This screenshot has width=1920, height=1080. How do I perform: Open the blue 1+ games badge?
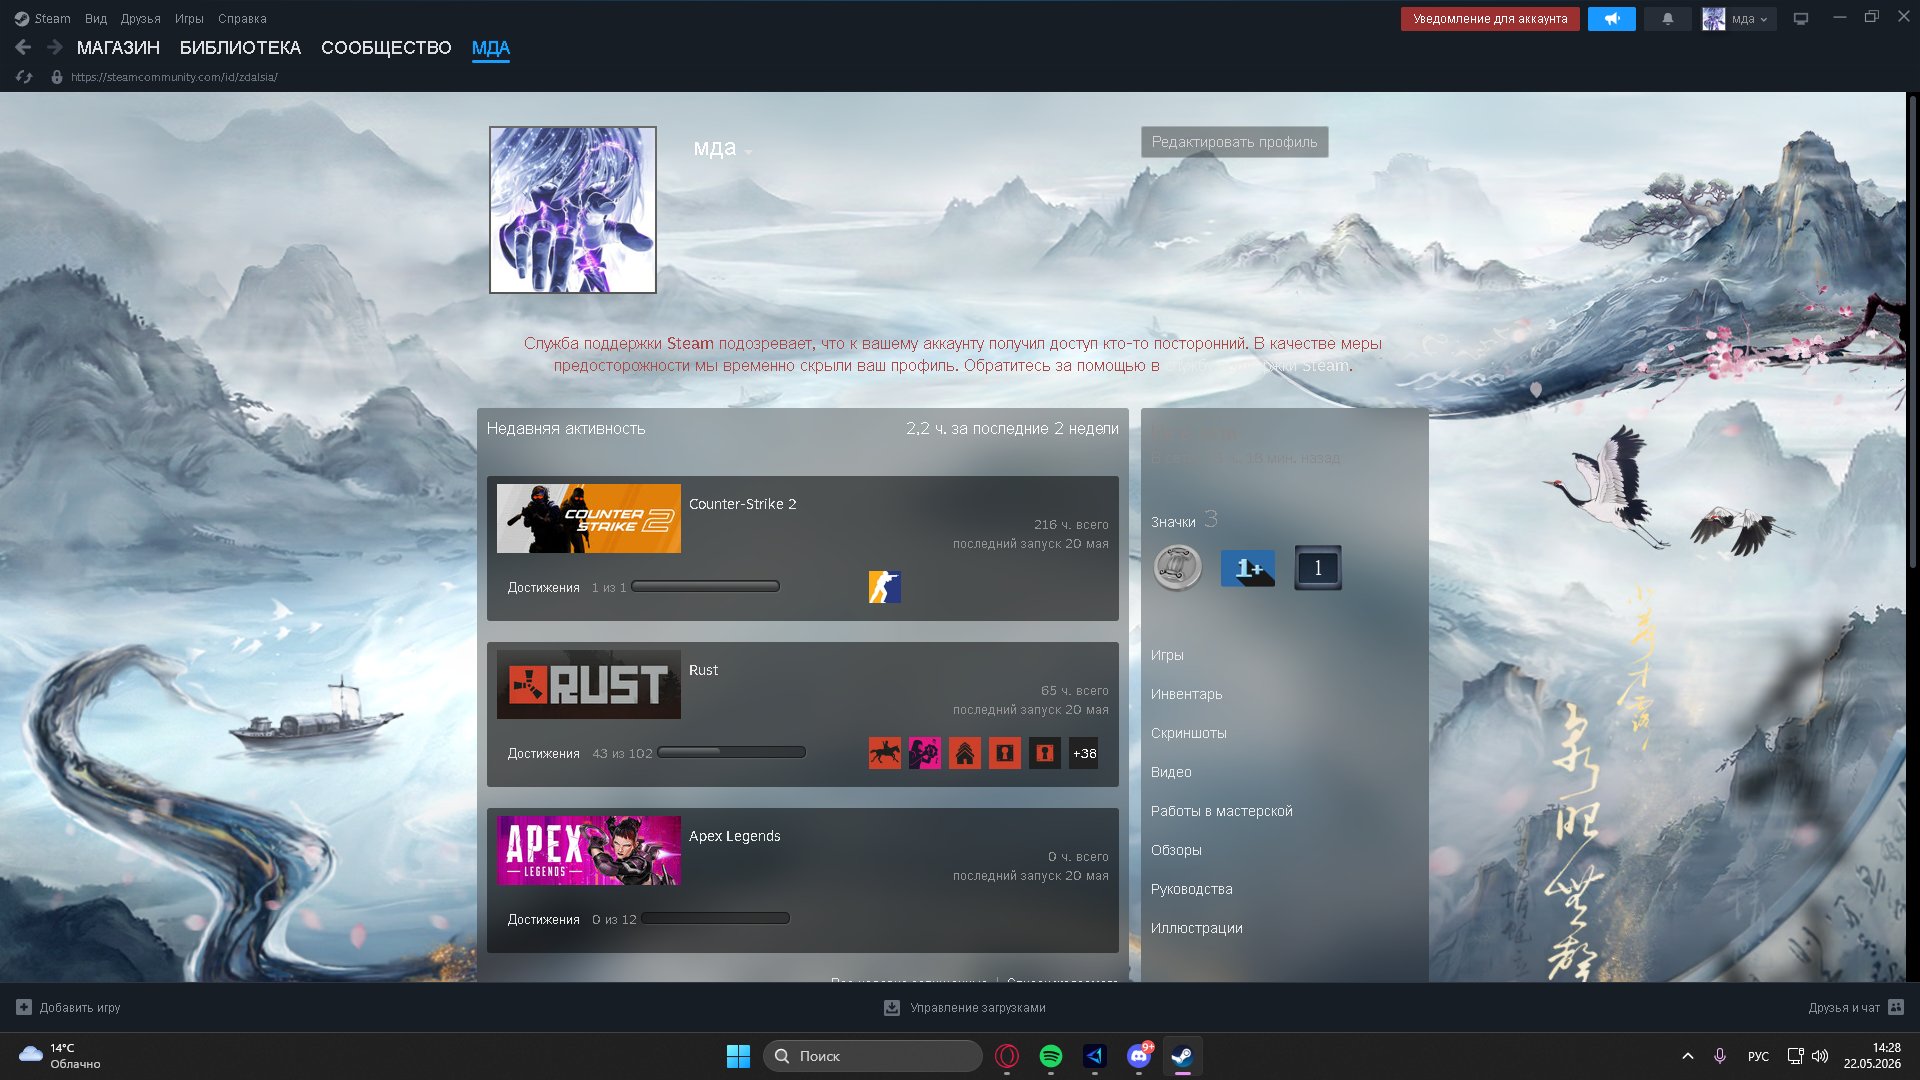click(x=1248, y=568)
